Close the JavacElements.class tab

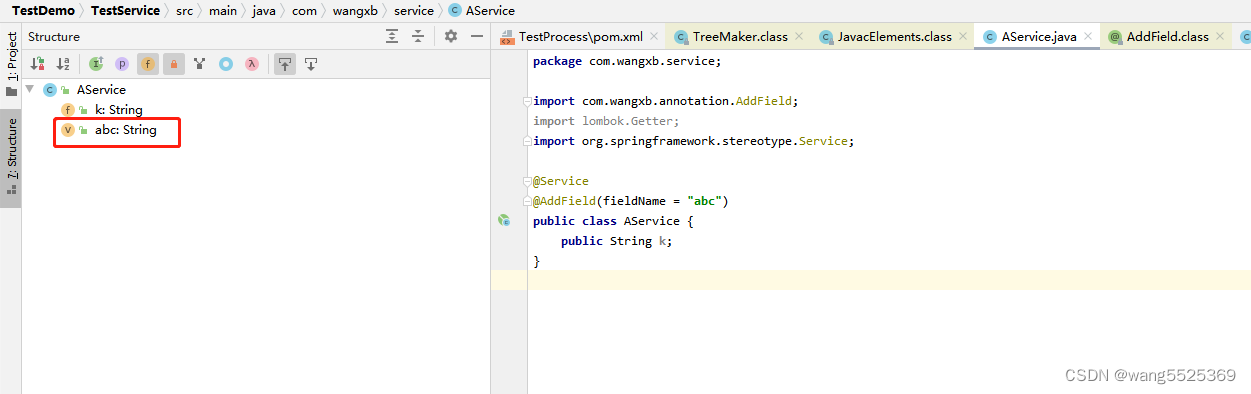pos(963,37)
